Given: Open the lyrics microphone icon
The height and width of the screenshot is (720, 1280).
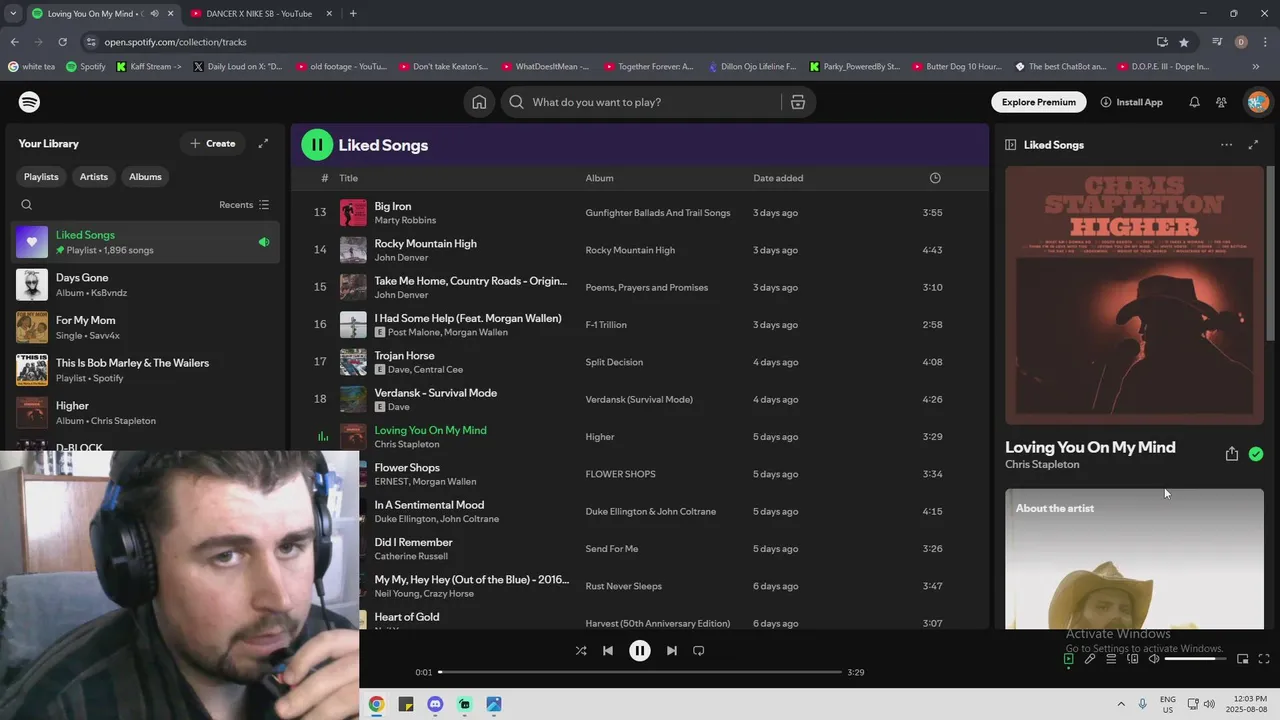Looking at the screenshot, I should (x=1090, y=659).
